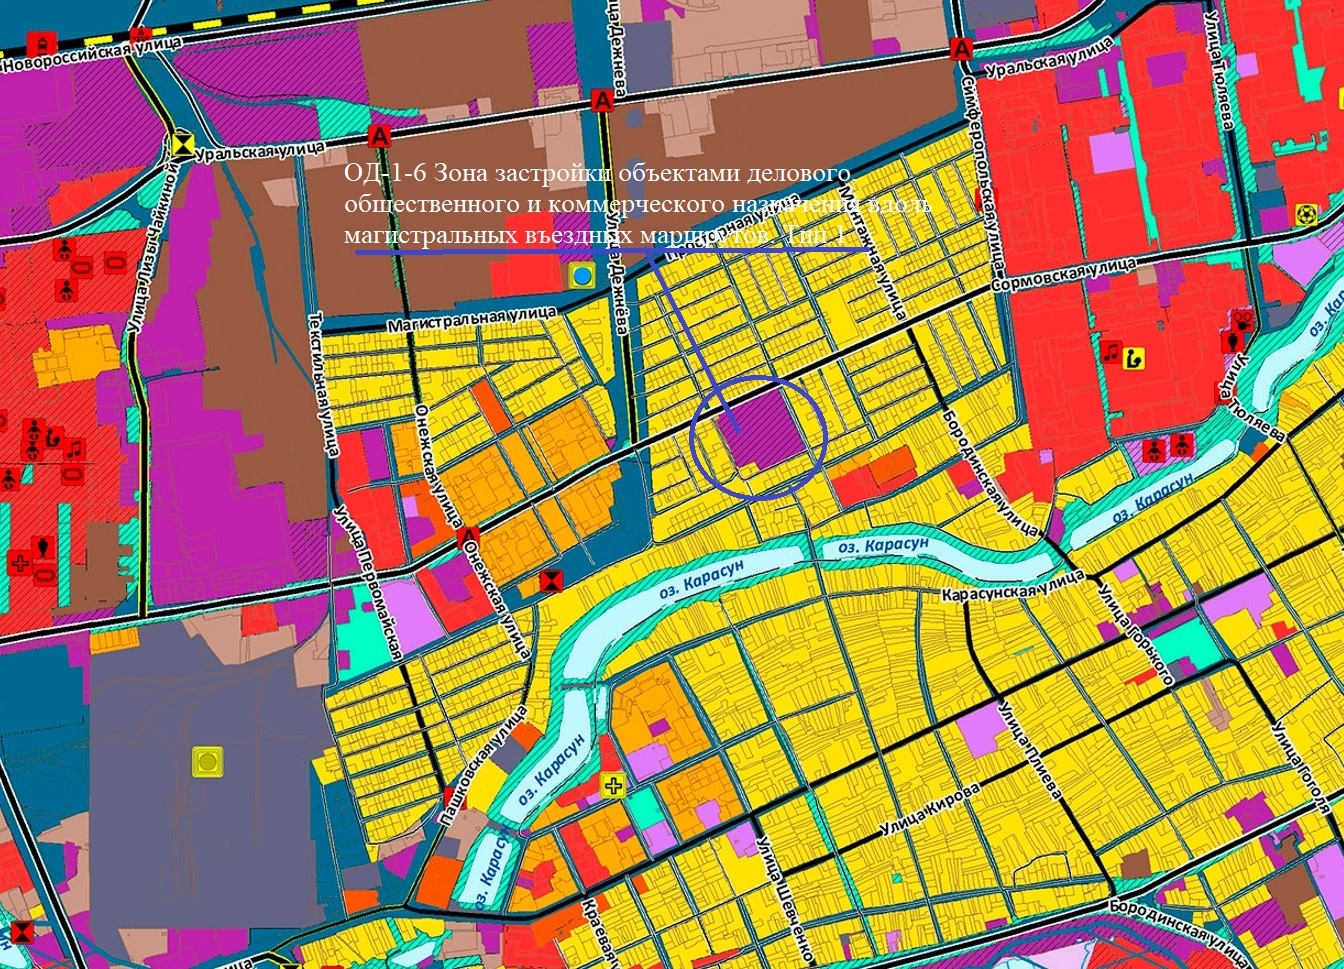The height and width of the screenshot is (969, 1344).
Task: Click the Улица Горького label
Action: [1136, 634]
